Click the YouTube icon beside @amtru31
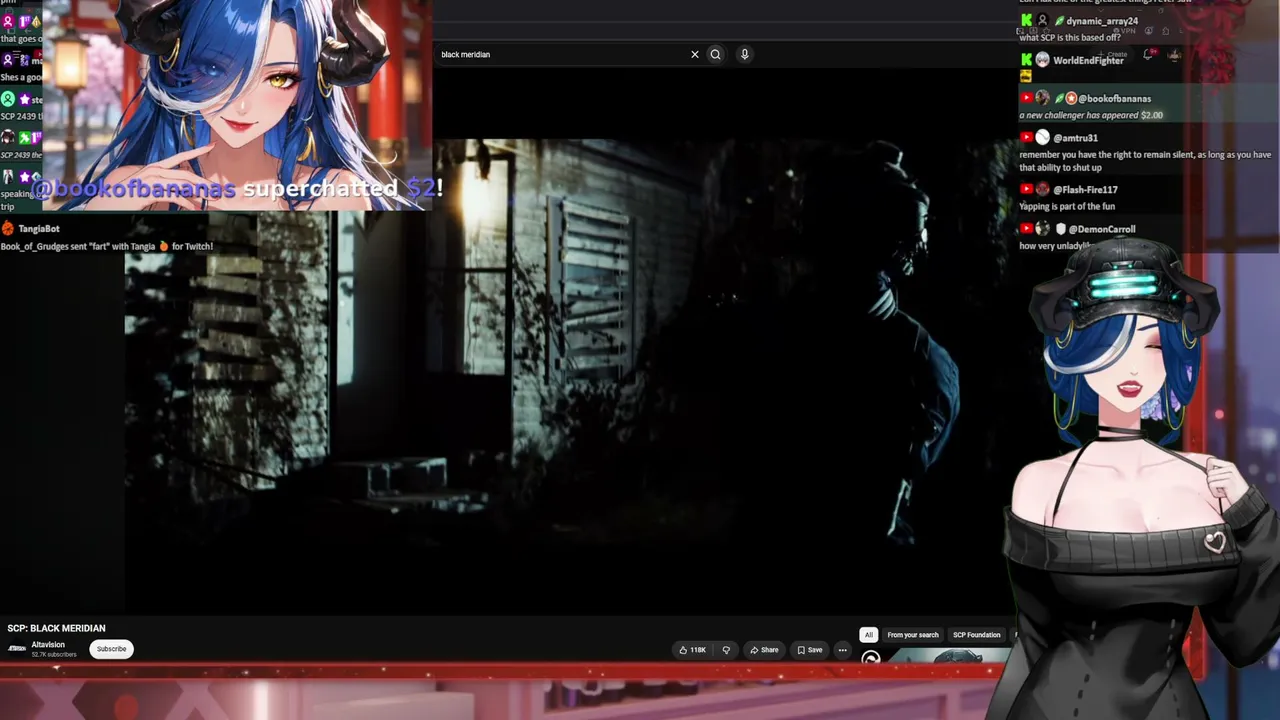 coord(1026,137)
